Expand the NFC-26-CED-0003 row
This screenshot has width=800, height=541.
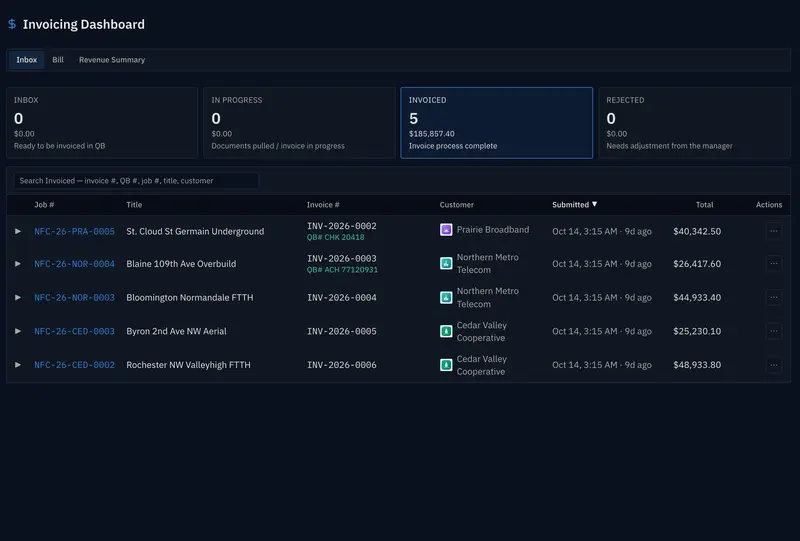[x=18, y=331]
